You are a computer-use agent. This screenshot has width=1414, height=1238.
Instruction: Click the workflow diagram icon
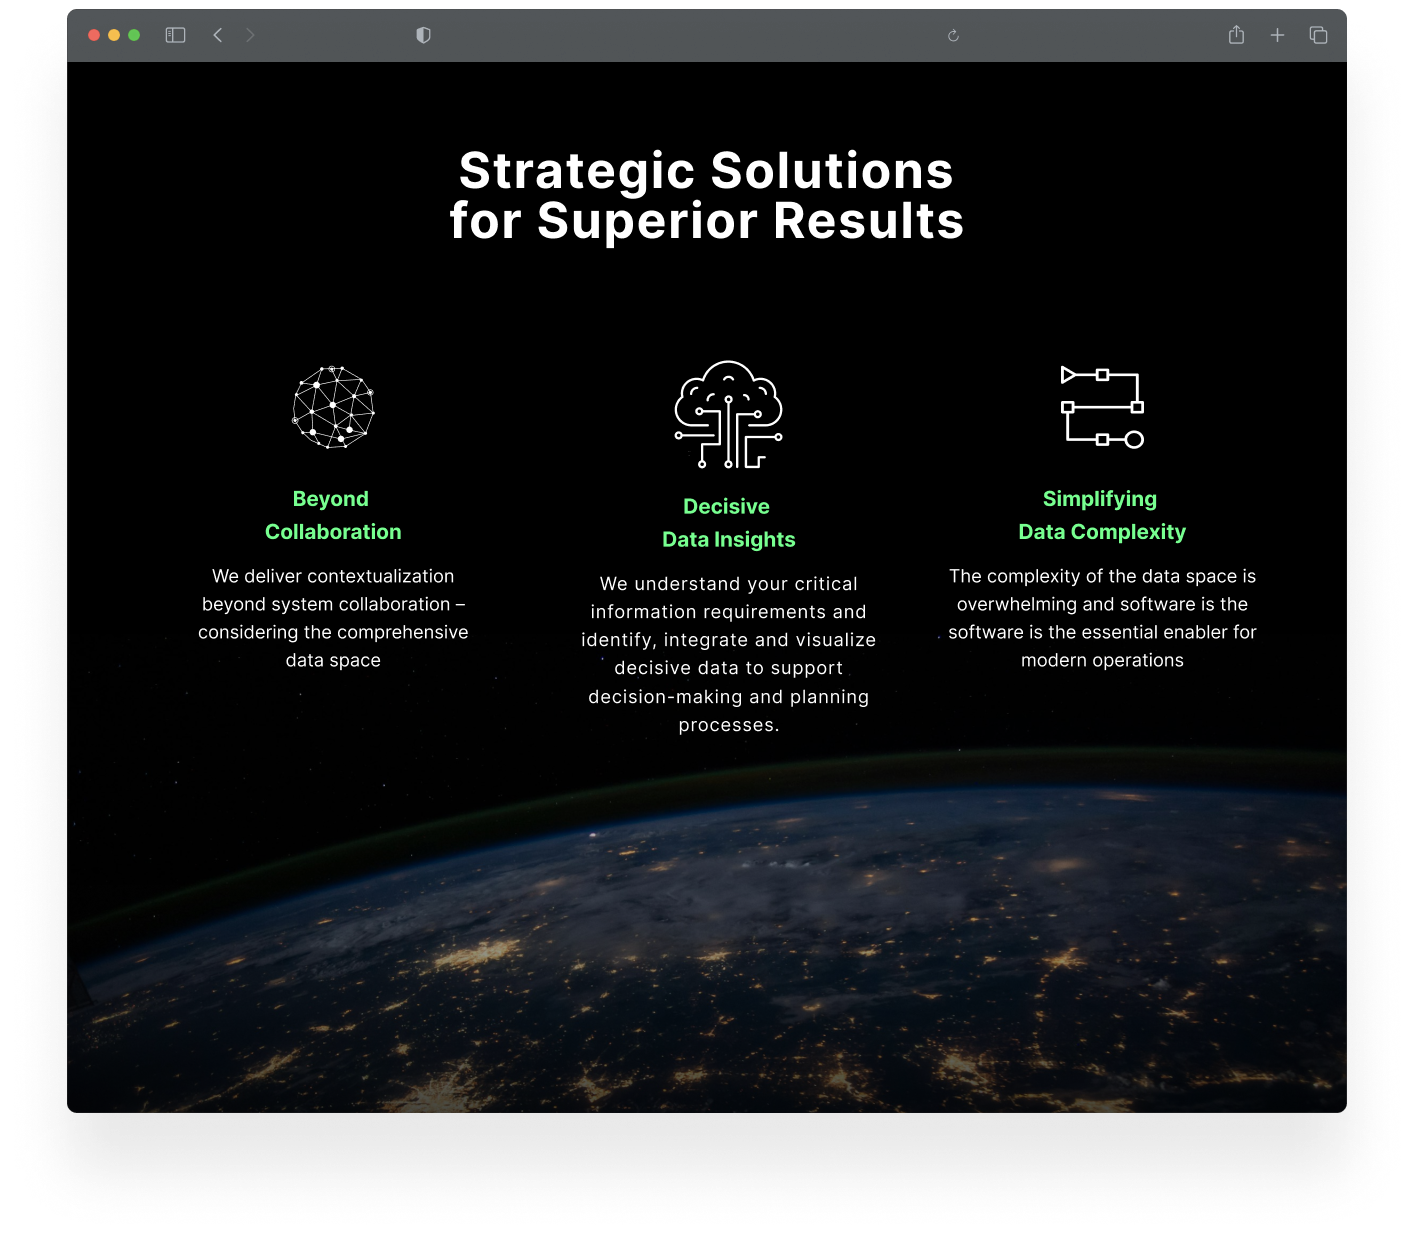click(x=1102, y=407)
